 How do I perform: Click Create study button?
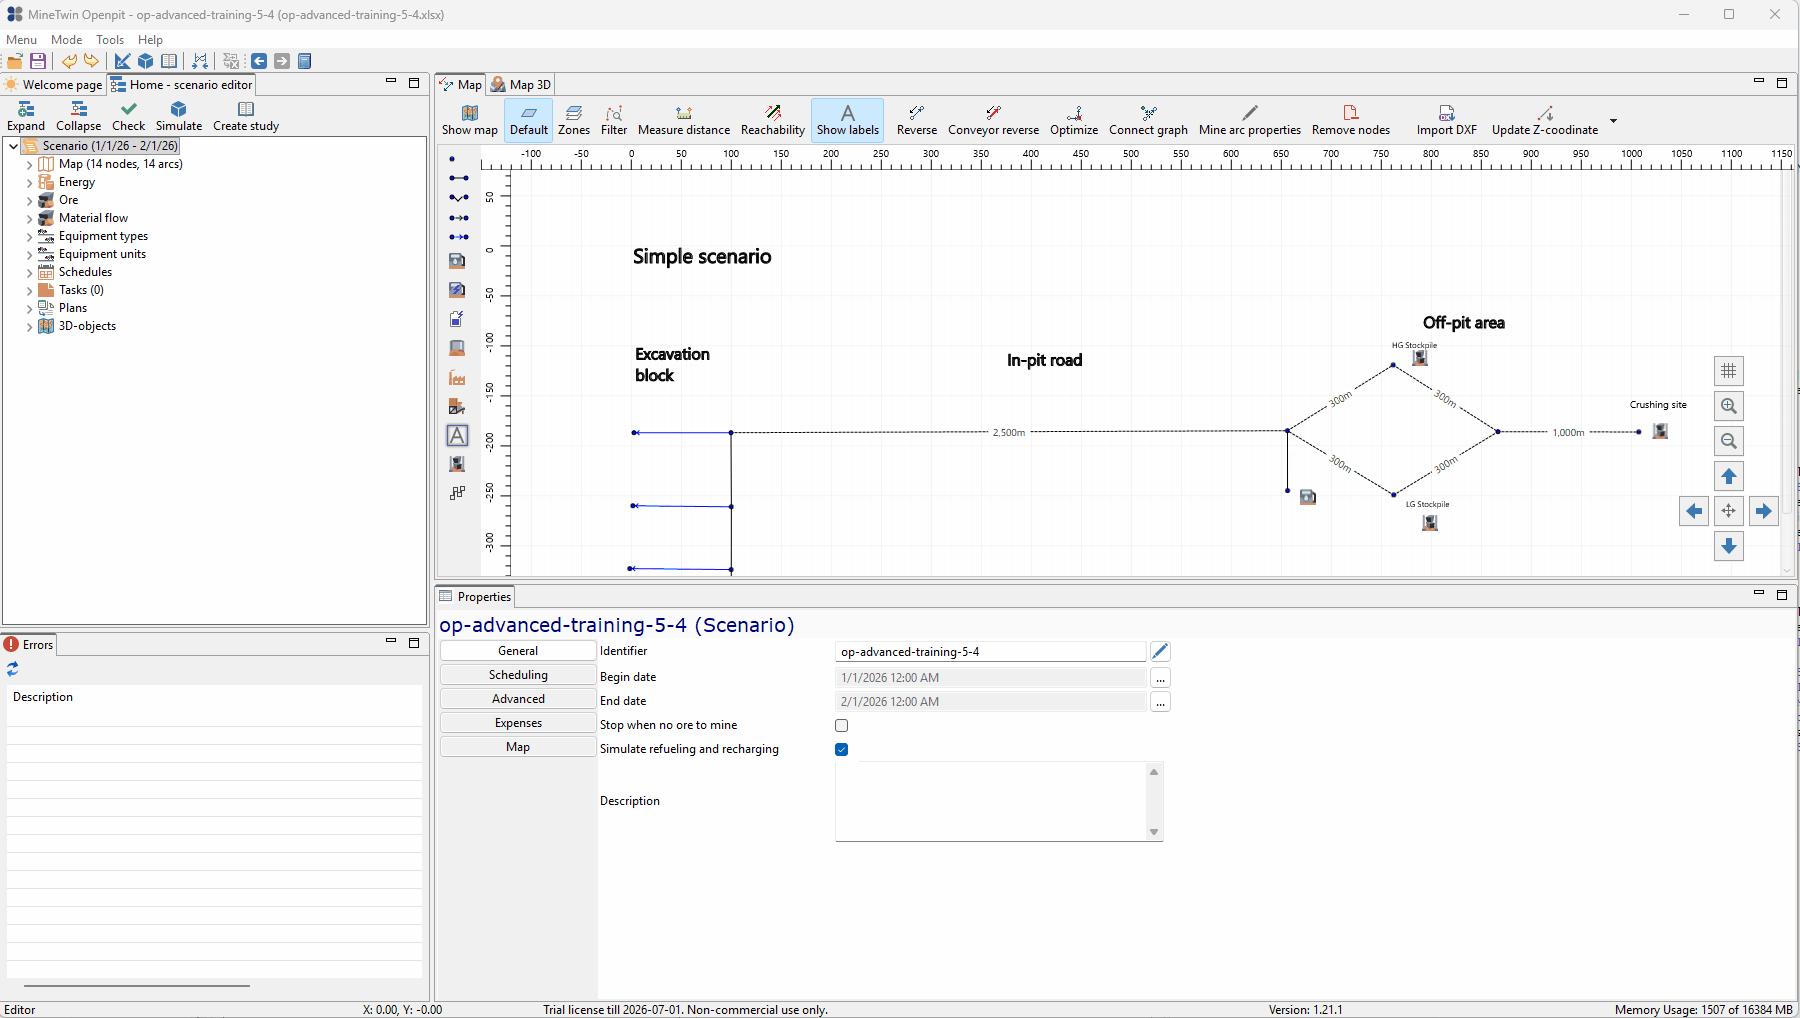tap(246, 116)
